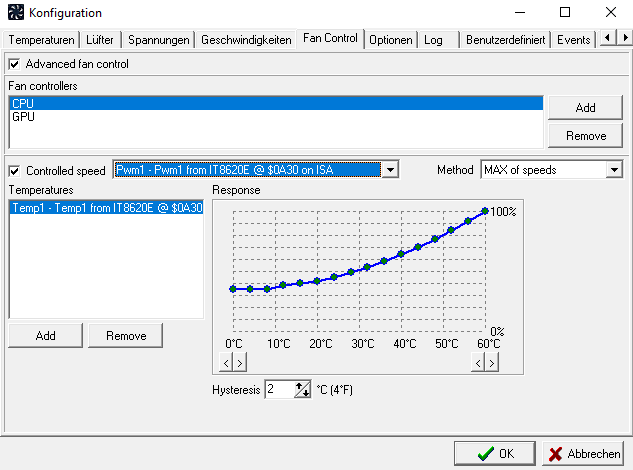Screen dimensions: 633x470
Task: Go to the Spannungen tab
Action: point(159,40)
